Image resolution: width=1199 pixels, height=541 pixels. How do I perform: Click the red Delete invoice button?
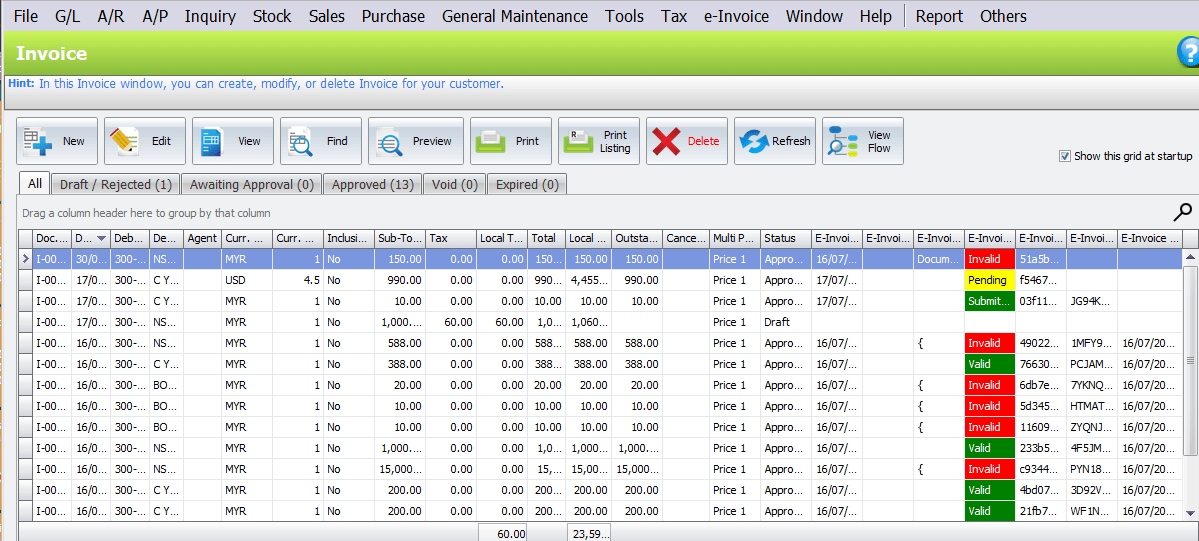tap(687, 141)
